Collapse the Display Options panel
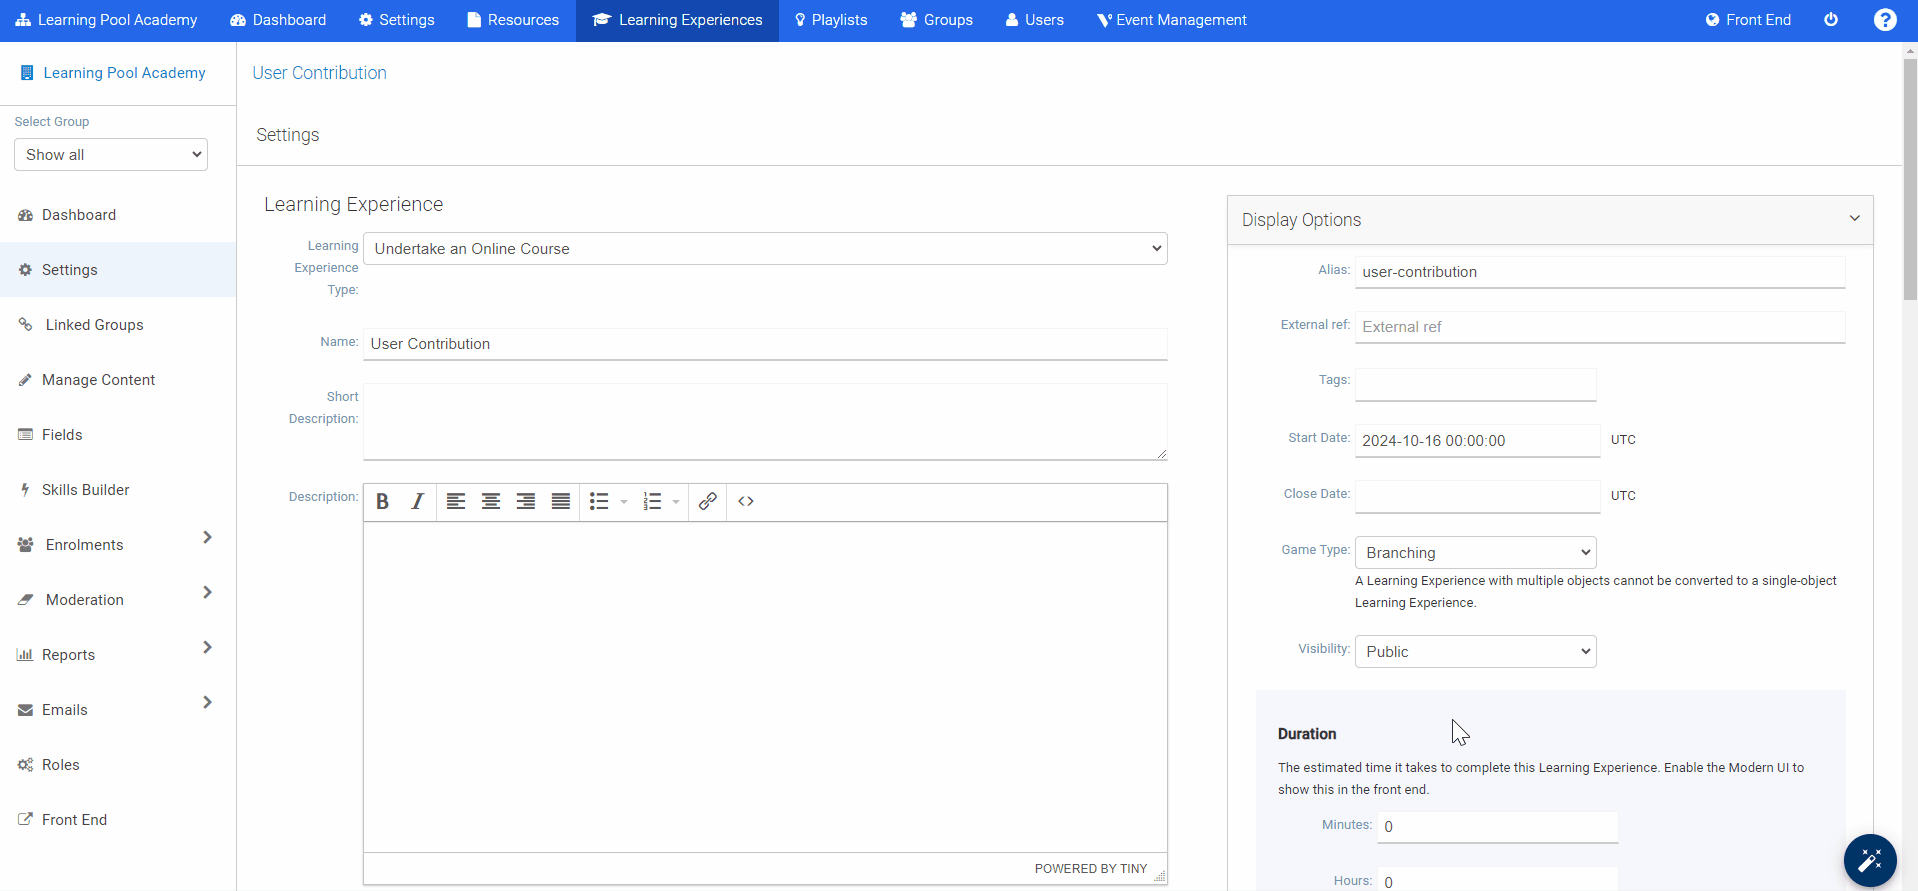The width and height of the screenshot is (1918, 891). click(1854, 219)
